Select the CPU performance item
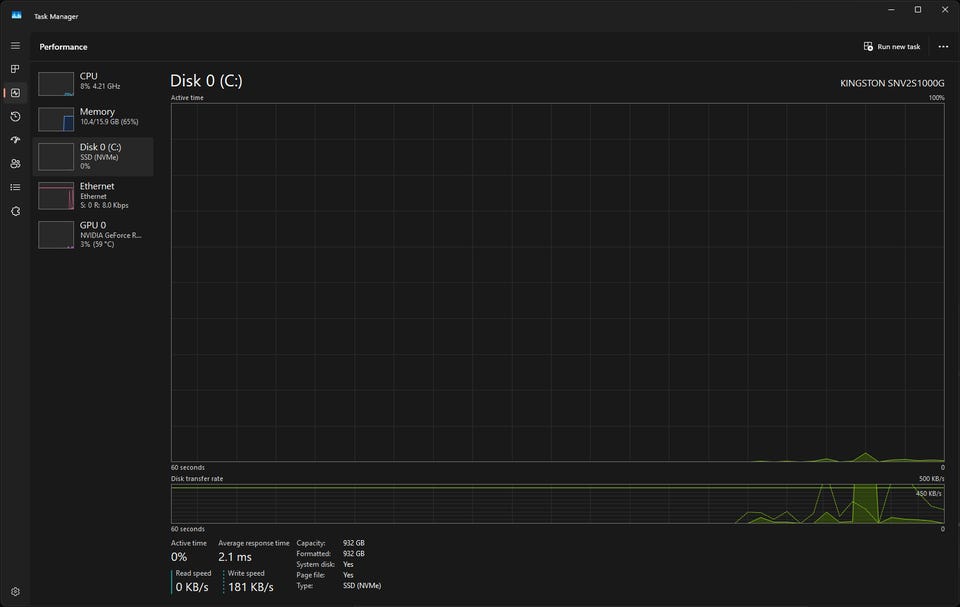960x607 pixels. [x=93, y=83]
